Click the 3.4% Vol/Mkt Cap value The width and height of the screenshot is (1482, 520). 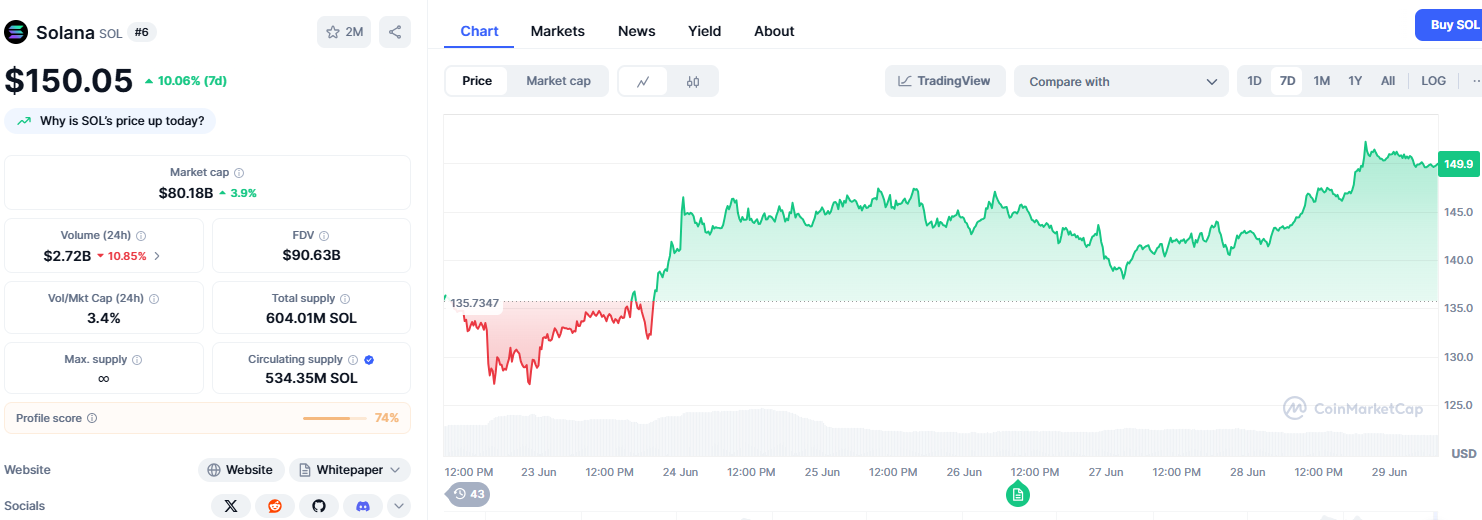[104, 318]
